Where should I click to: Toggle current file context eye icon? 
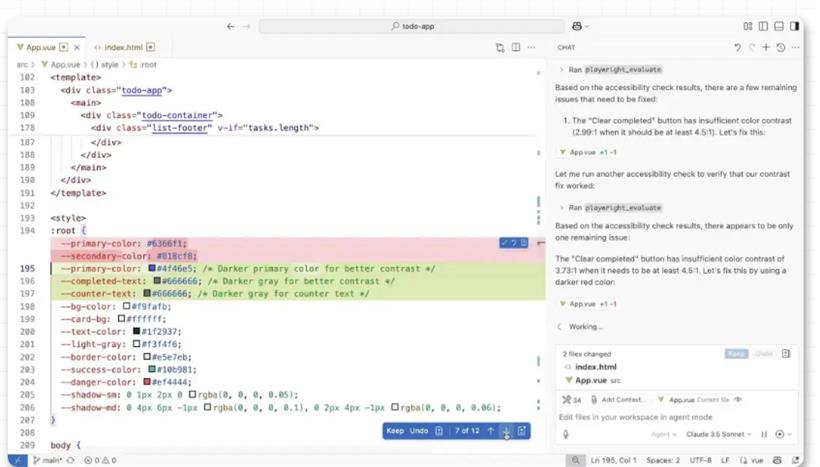point(738,400)
